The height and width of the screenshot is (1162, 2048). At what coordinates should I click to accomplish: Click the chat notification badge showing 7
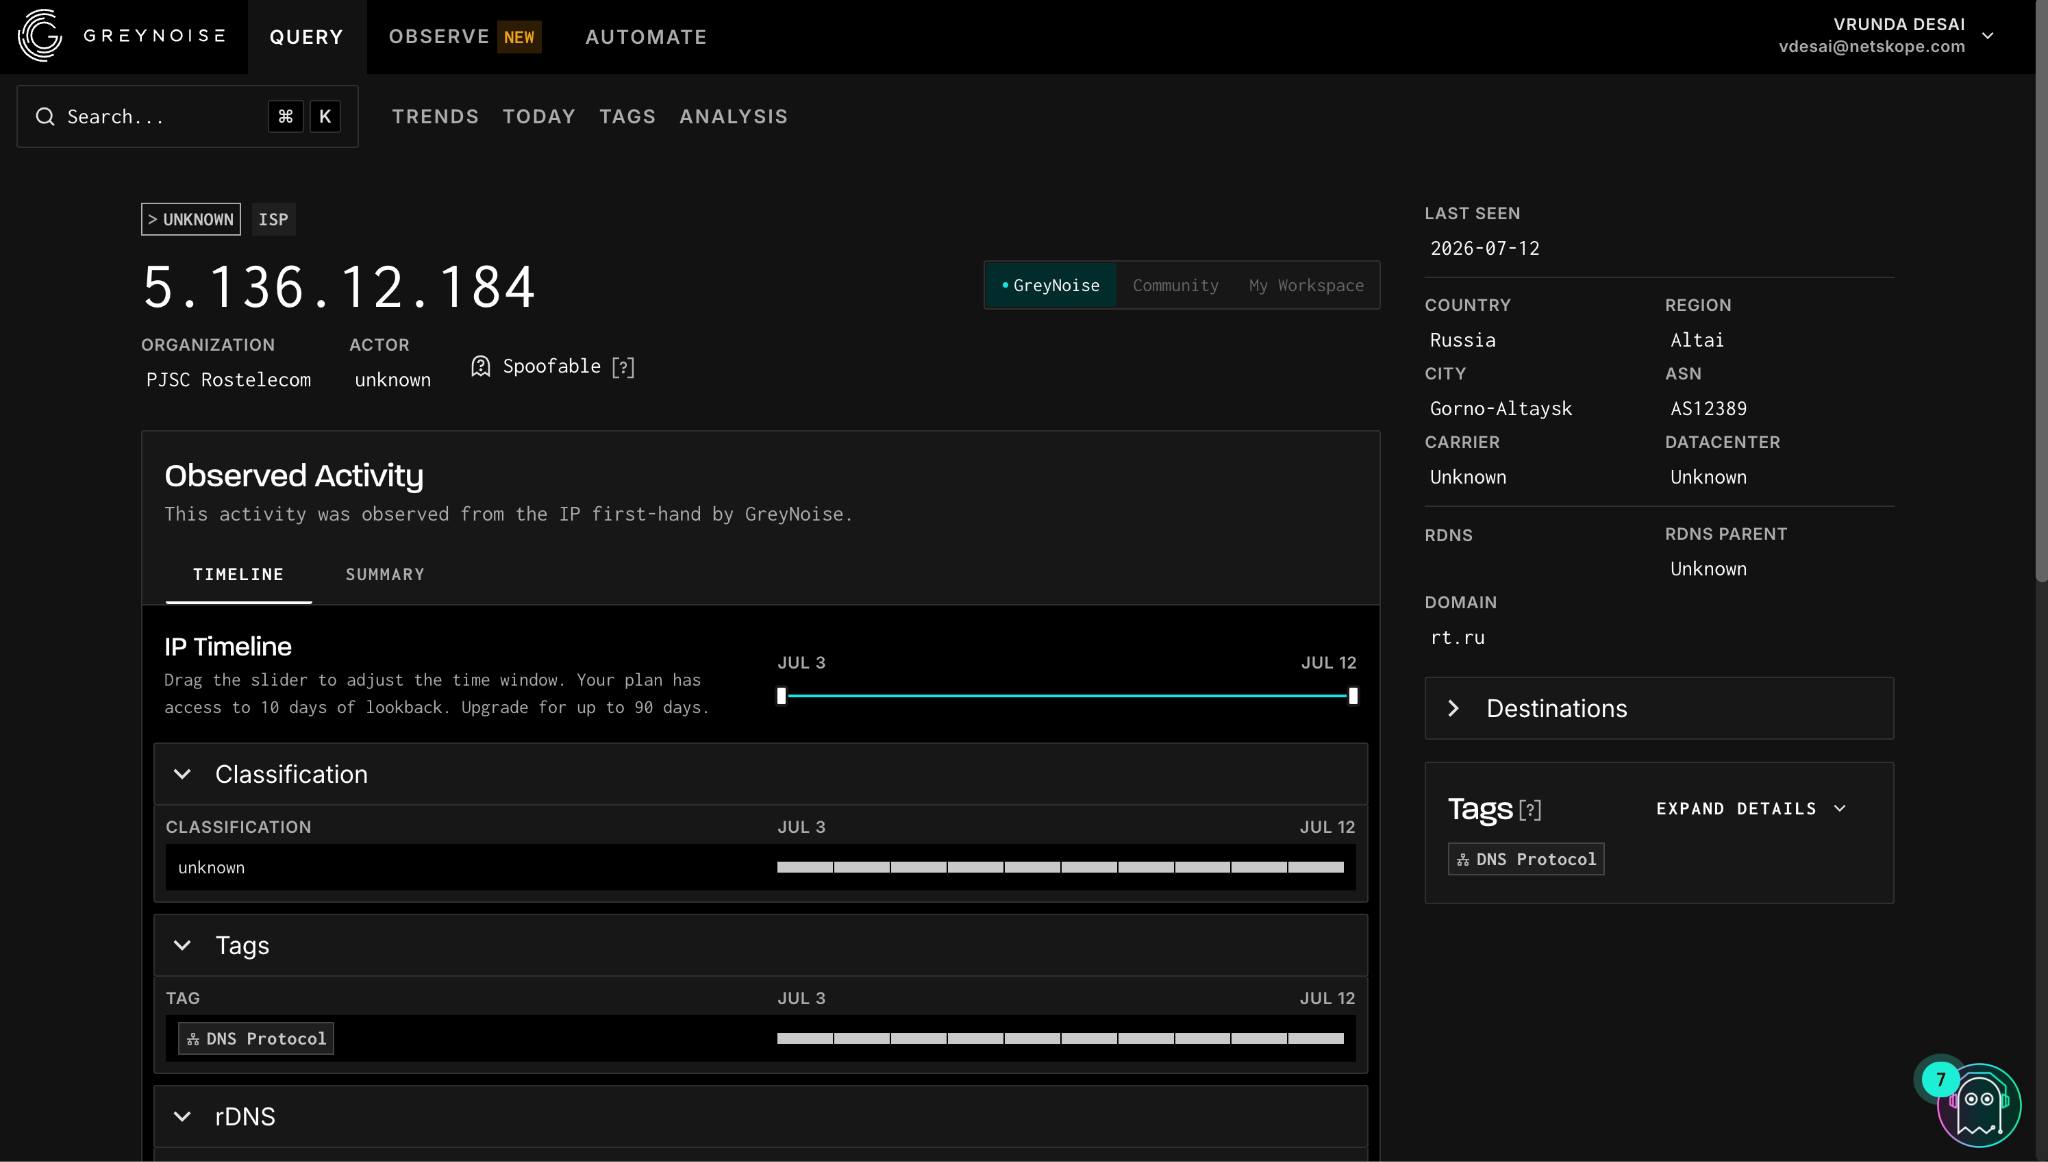[1940, 1079]
